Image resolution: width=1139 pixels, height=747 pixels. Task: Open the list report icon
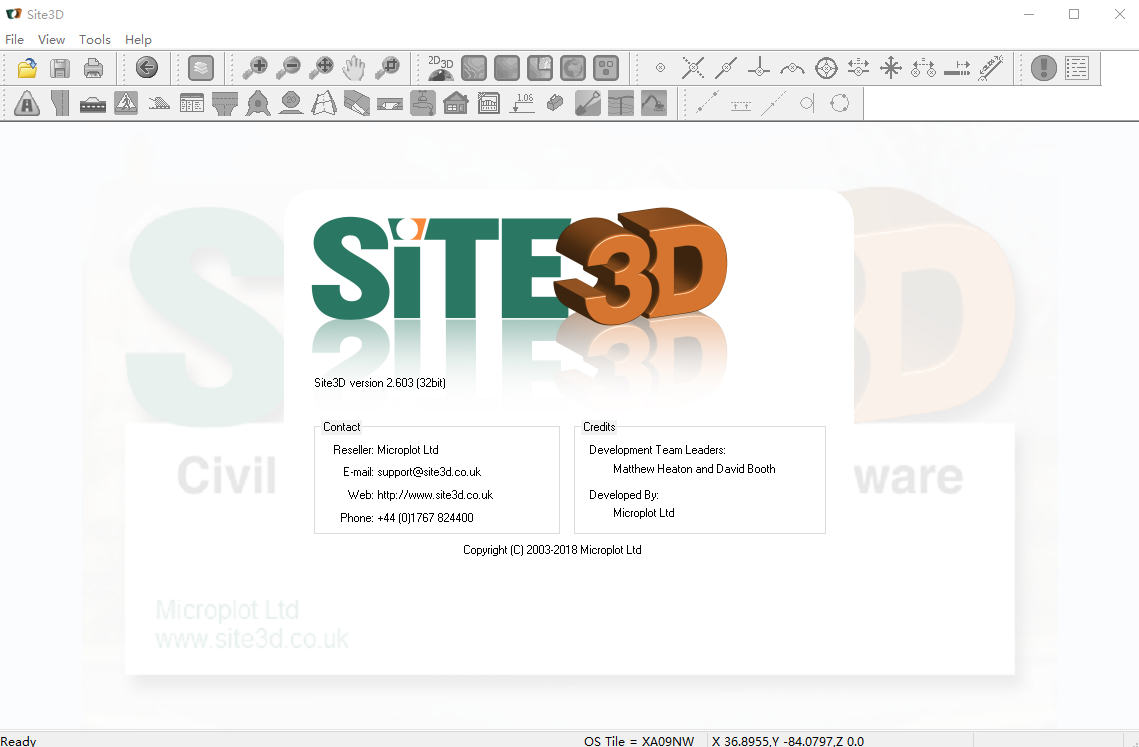point(1077,68)
